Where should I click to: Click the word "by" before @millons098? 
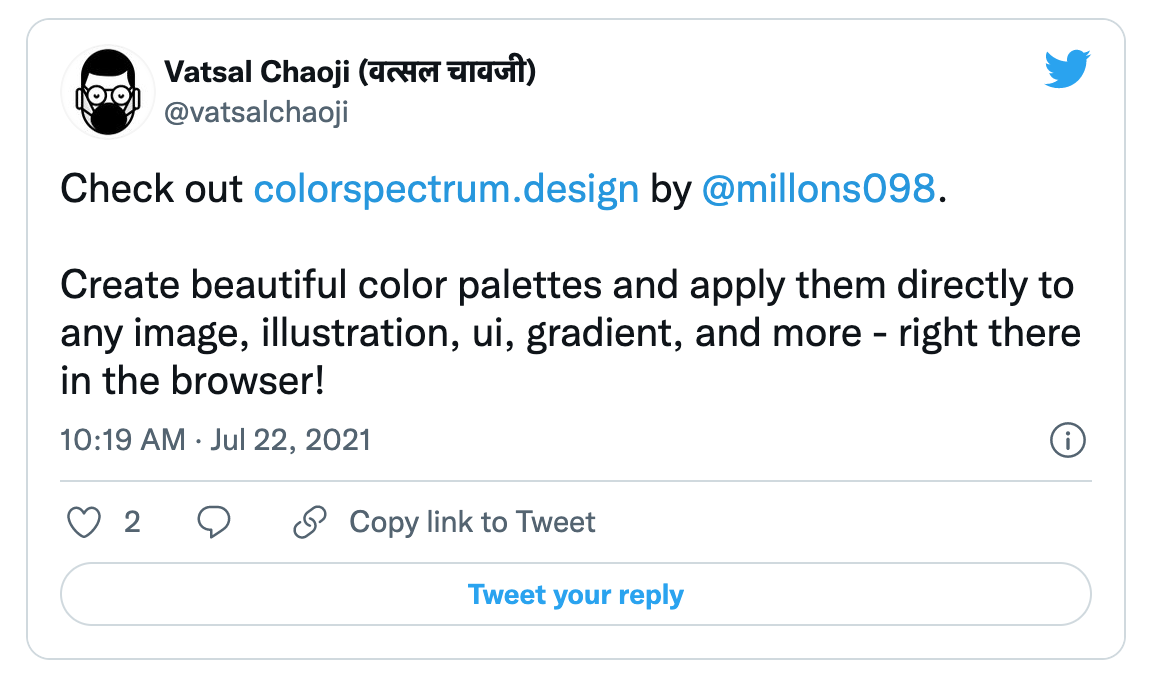pos(671,188)
